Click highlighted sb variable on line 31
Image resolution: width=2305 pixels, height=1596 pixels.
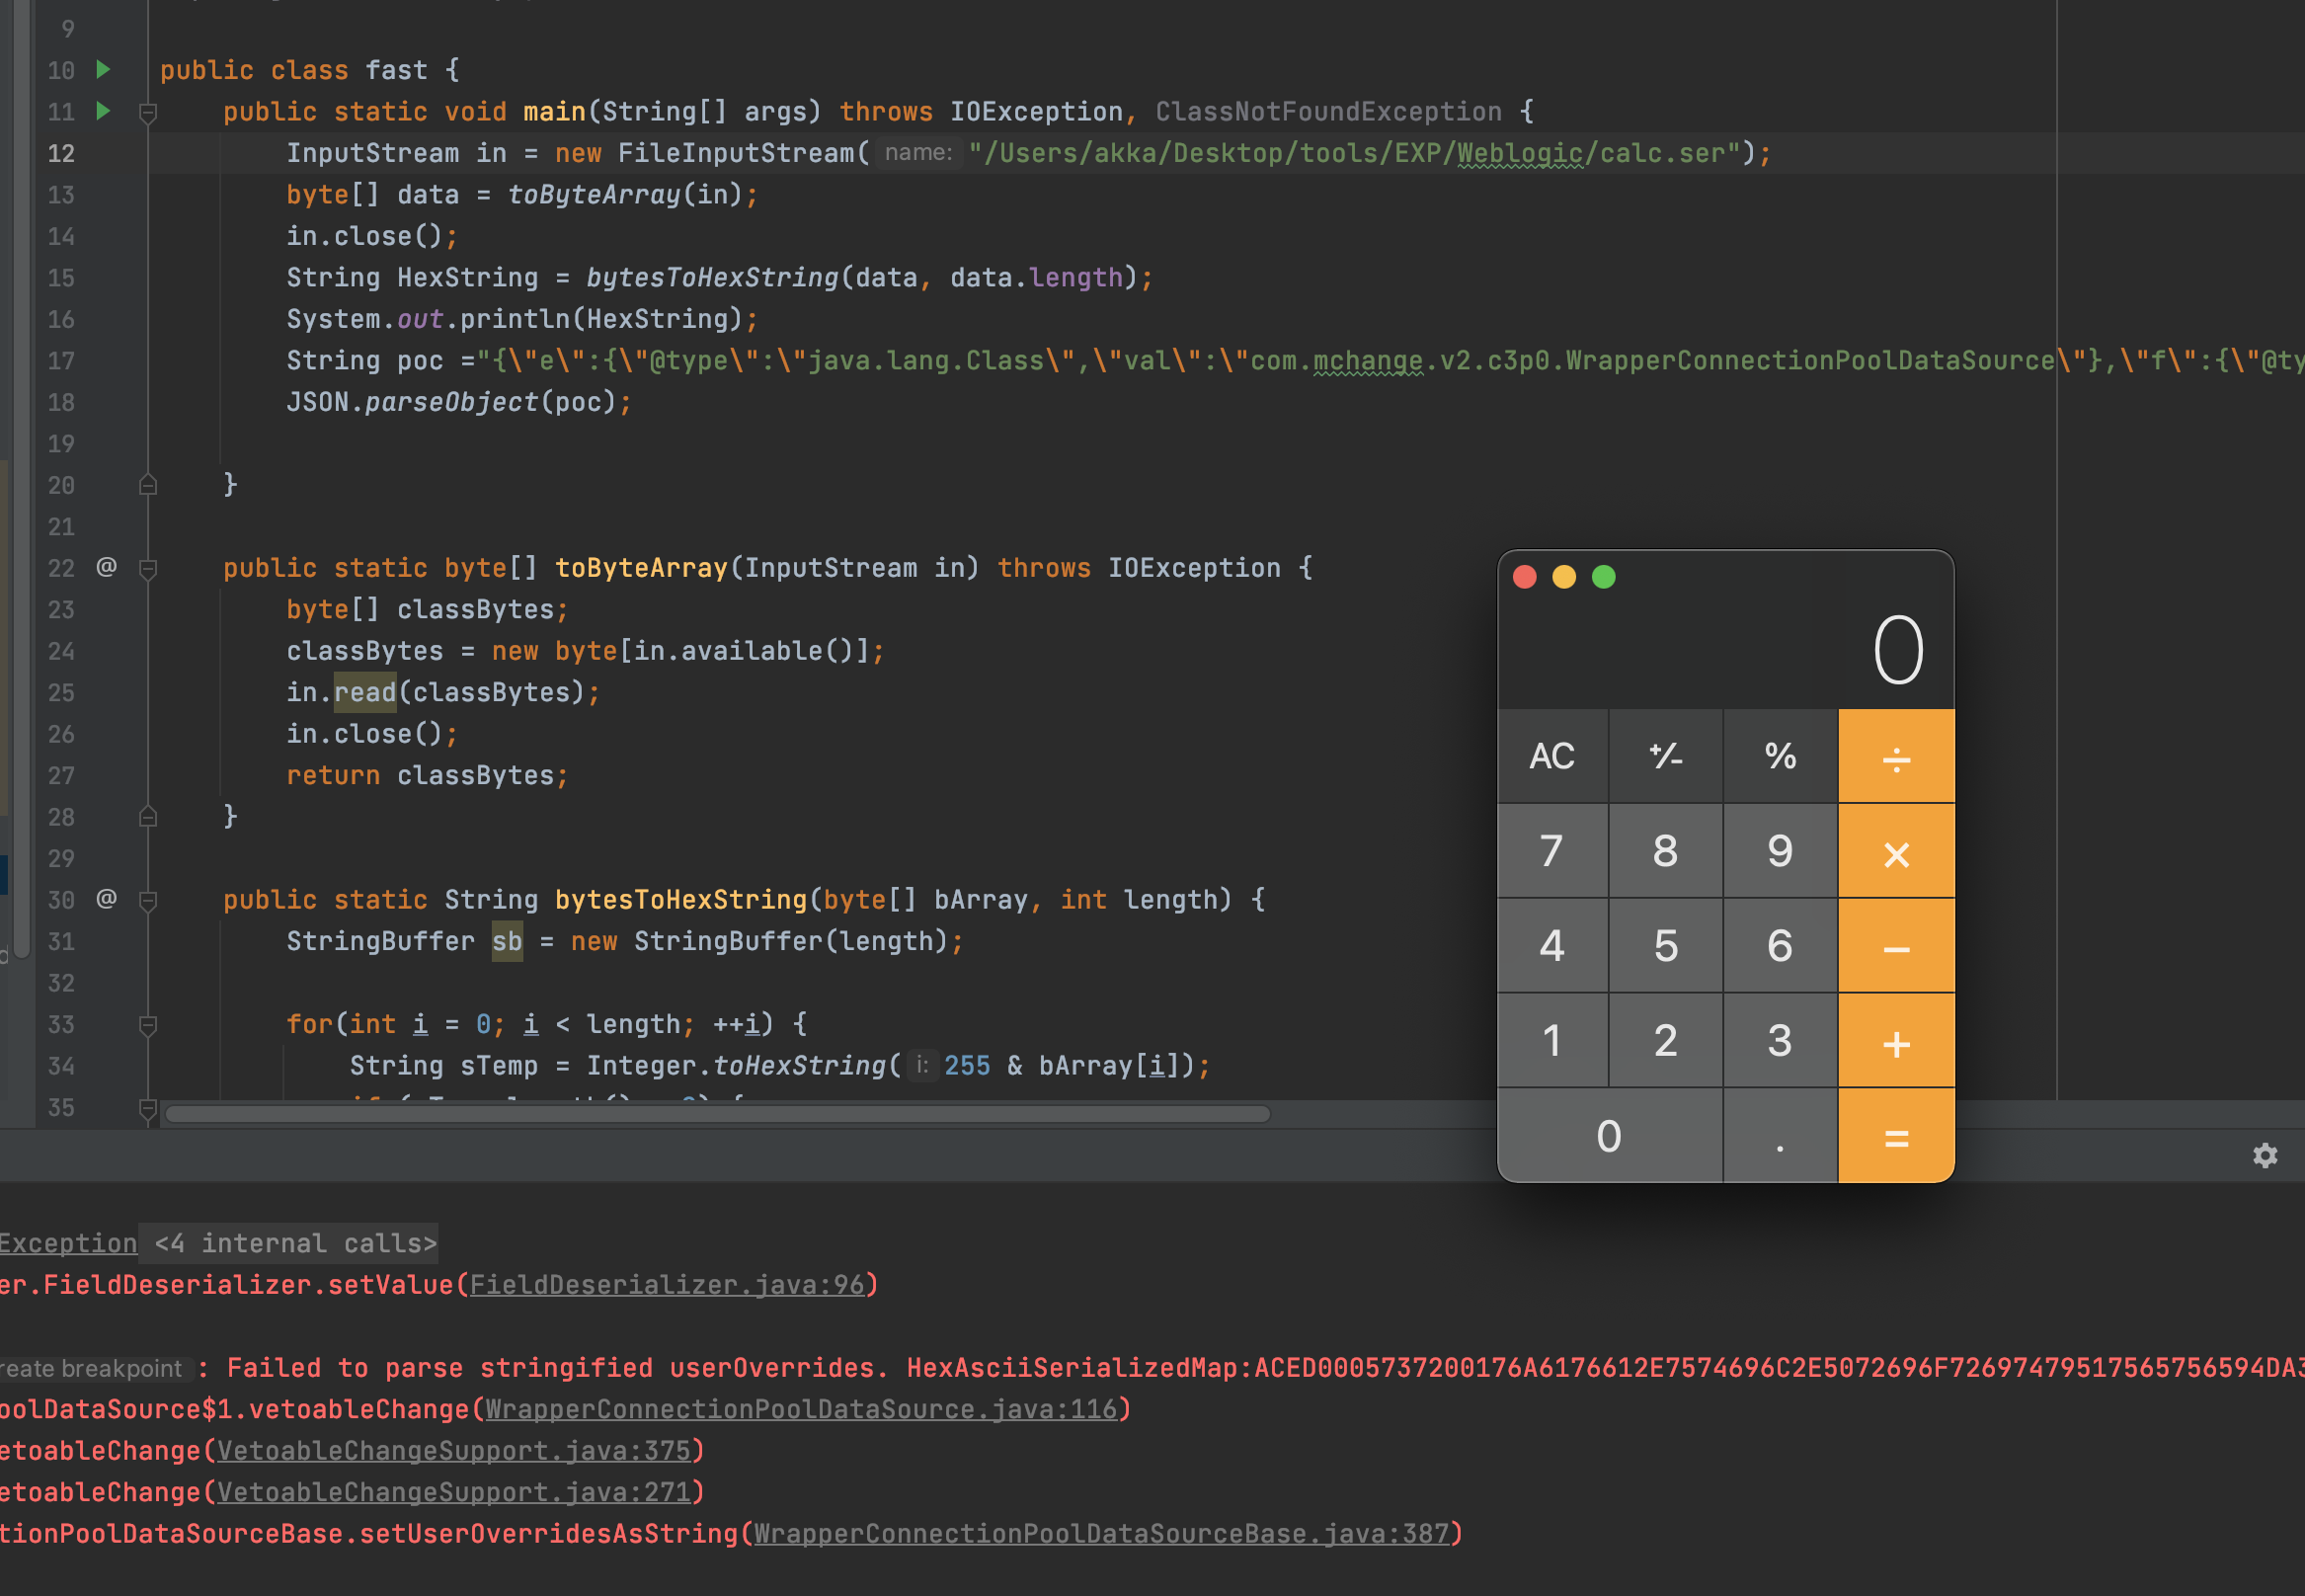[x=507, y=941]
